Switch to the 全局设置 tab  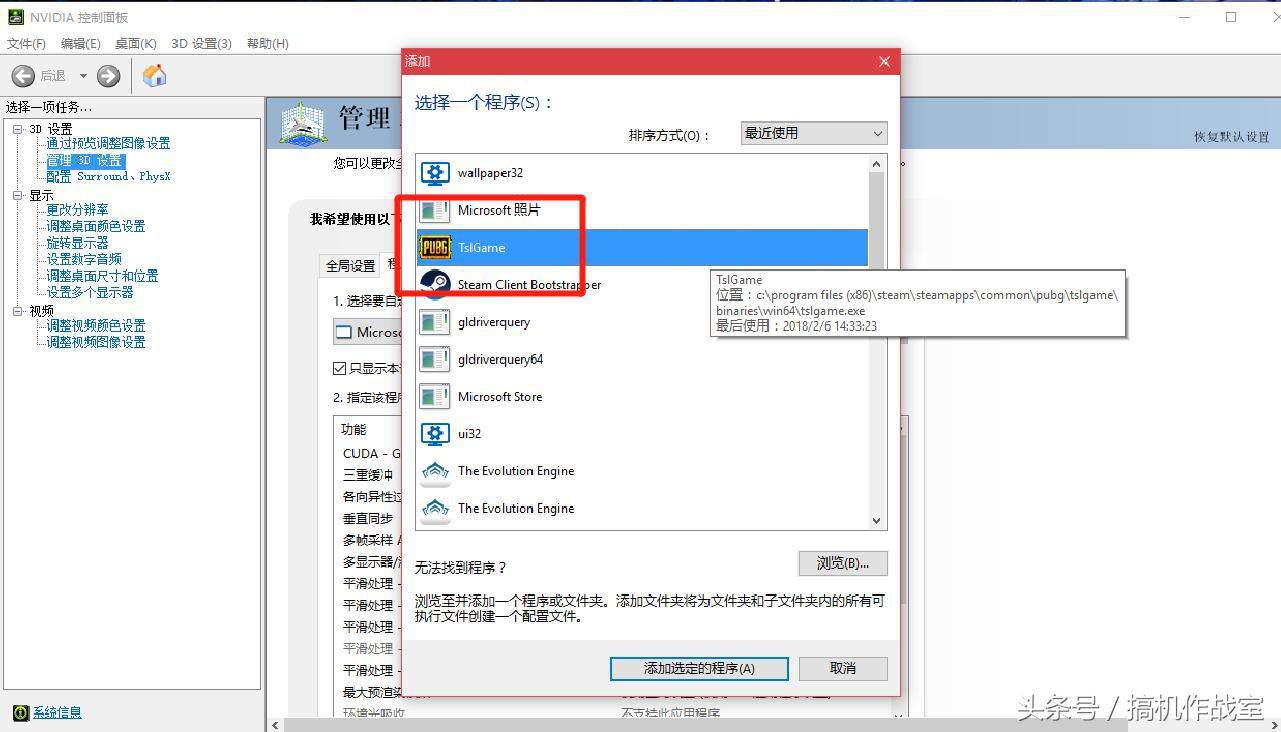pos(352,265)
